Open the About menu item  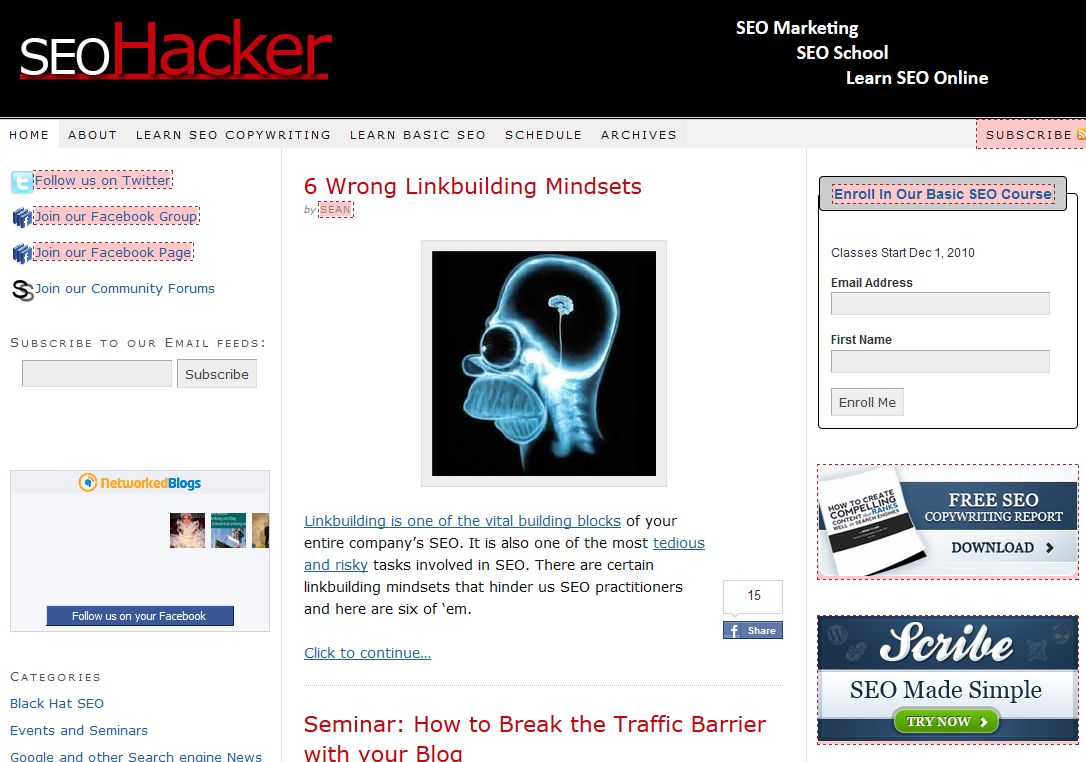(x=92, y=135)
